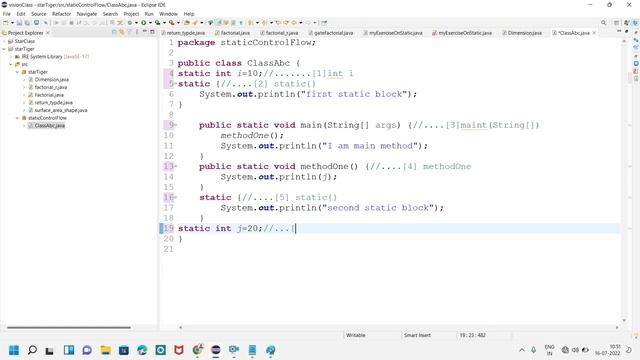Expand JRE System Library node

[x=11, y=57]
